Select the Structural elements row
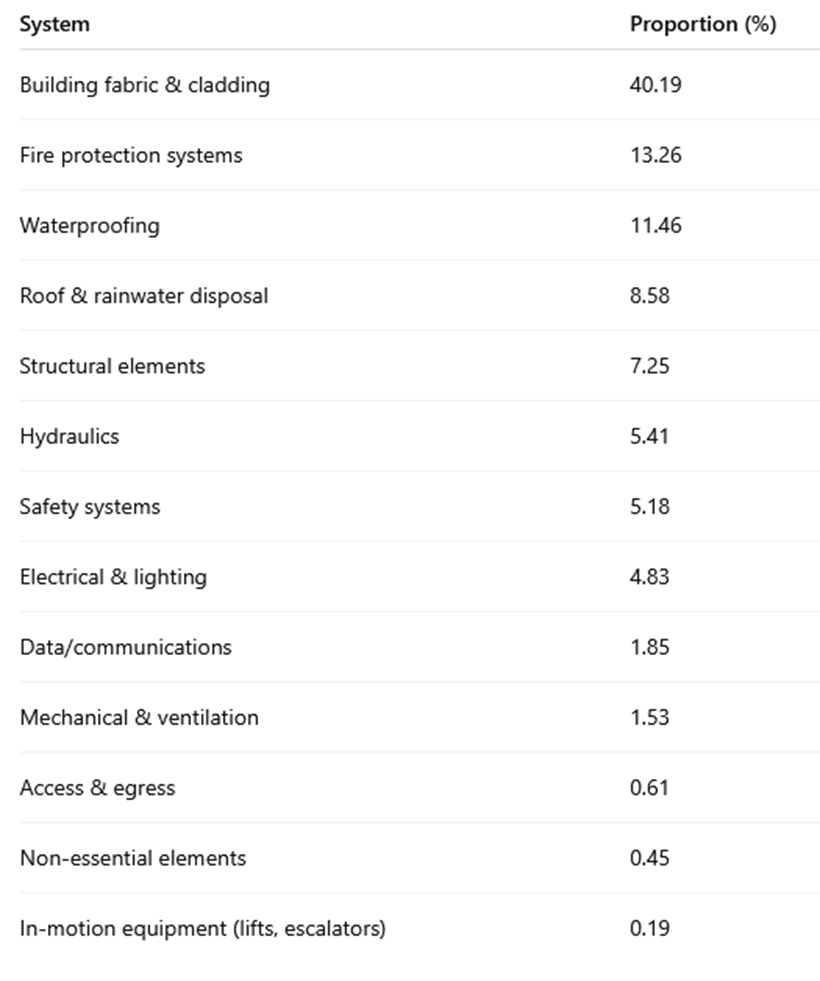The image size is (820, 981). [x=420, y=365]
